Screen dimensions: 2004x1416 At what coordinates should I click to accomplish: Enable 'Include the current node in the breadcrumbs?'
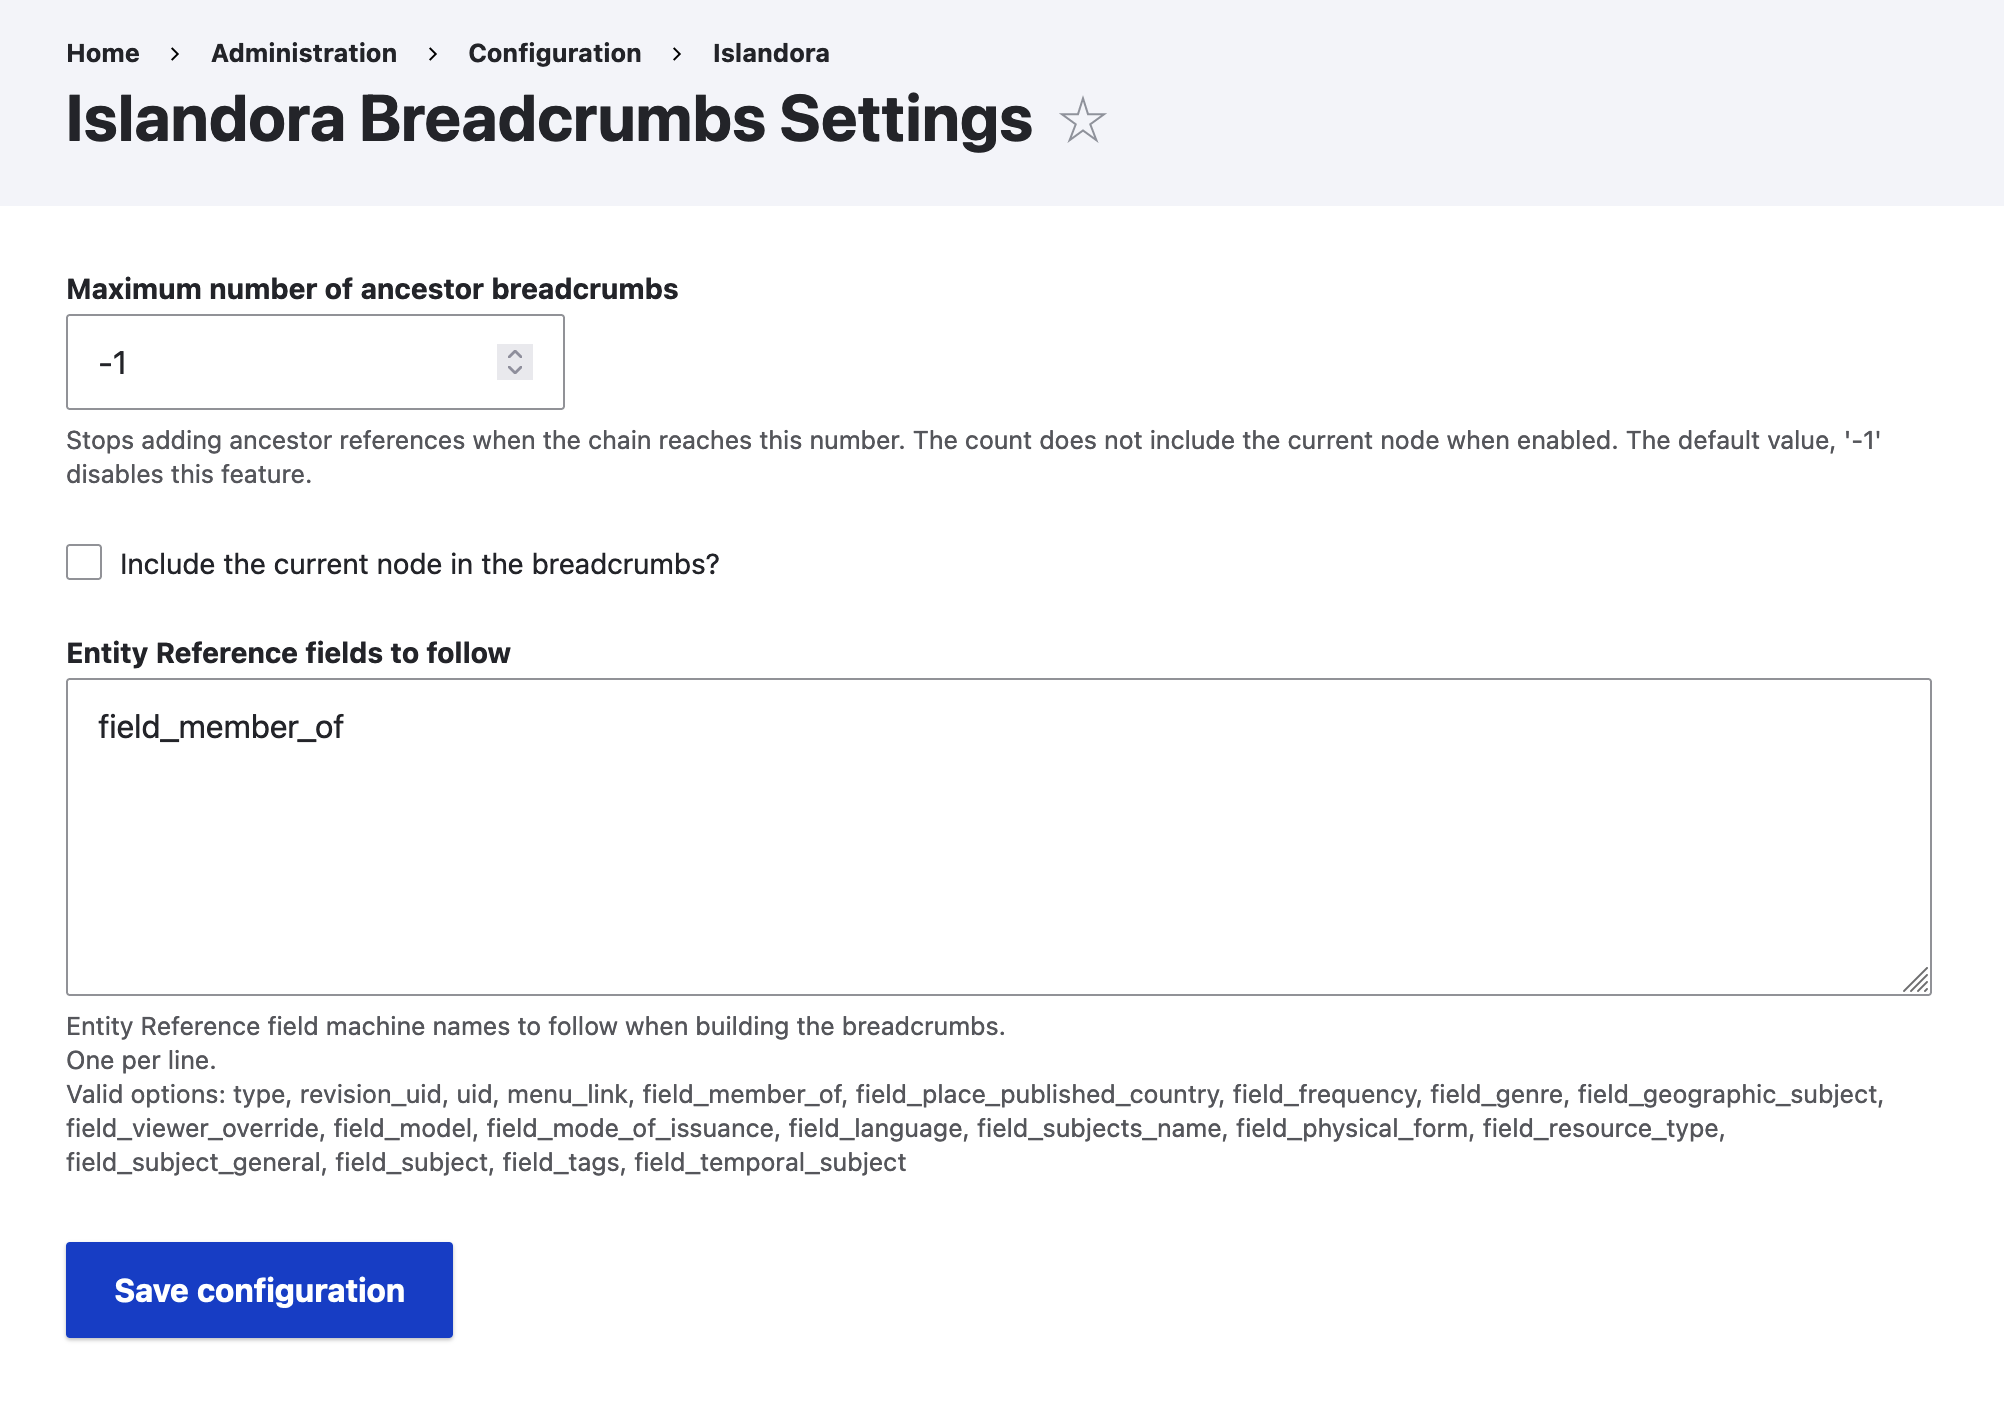pos(83,563)
